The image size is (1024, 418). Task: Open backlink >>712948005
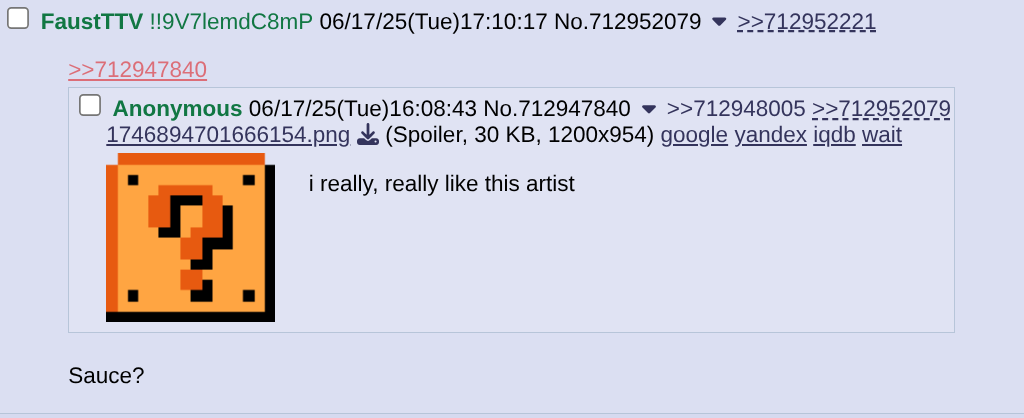point(736,108)
